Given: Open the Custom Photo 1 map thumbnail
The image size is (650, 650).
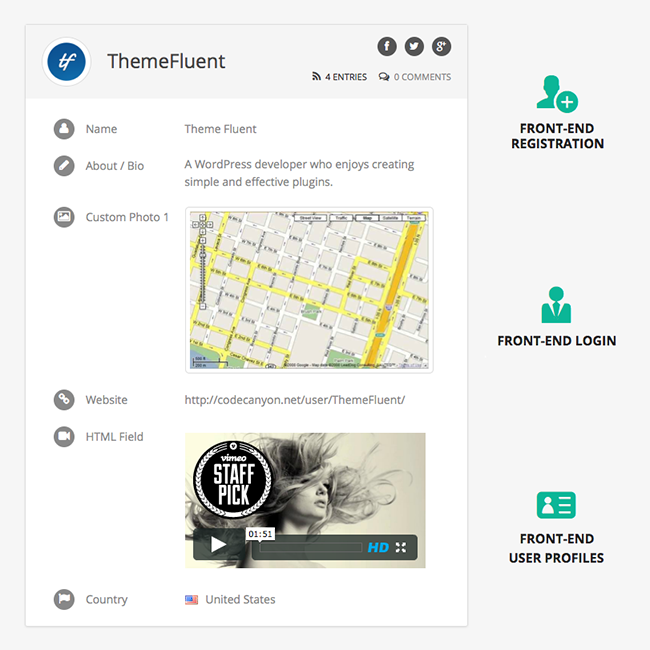Looking at the screenshot, I should (x=309, y=290).
